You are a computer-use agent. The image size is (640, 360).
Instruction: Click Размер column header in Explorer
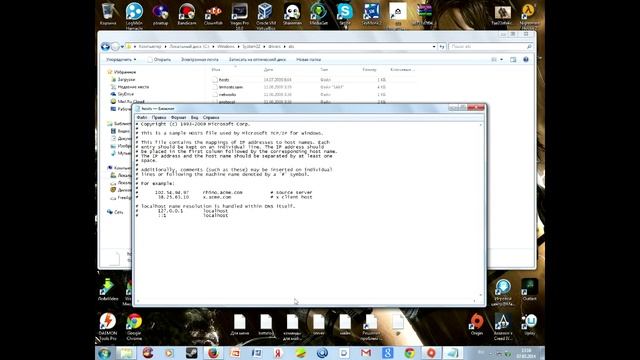pyautogui.click(x=369, y=70)
